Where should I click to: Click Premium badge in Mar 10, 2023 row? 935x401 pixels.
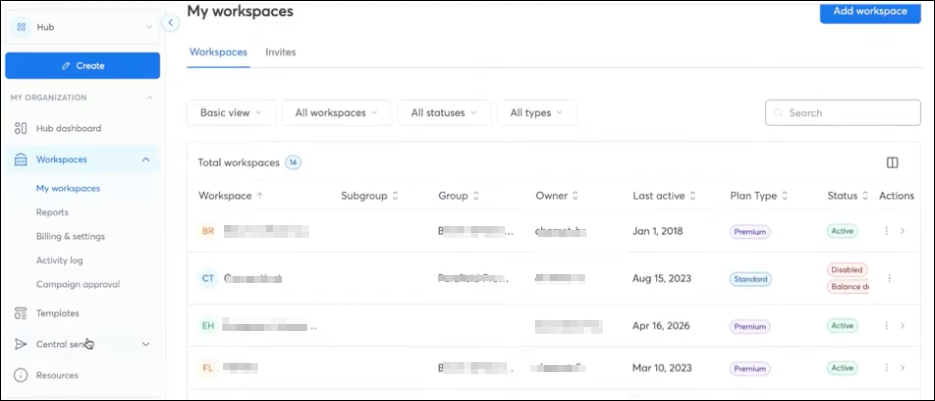(x=750, y=369)
